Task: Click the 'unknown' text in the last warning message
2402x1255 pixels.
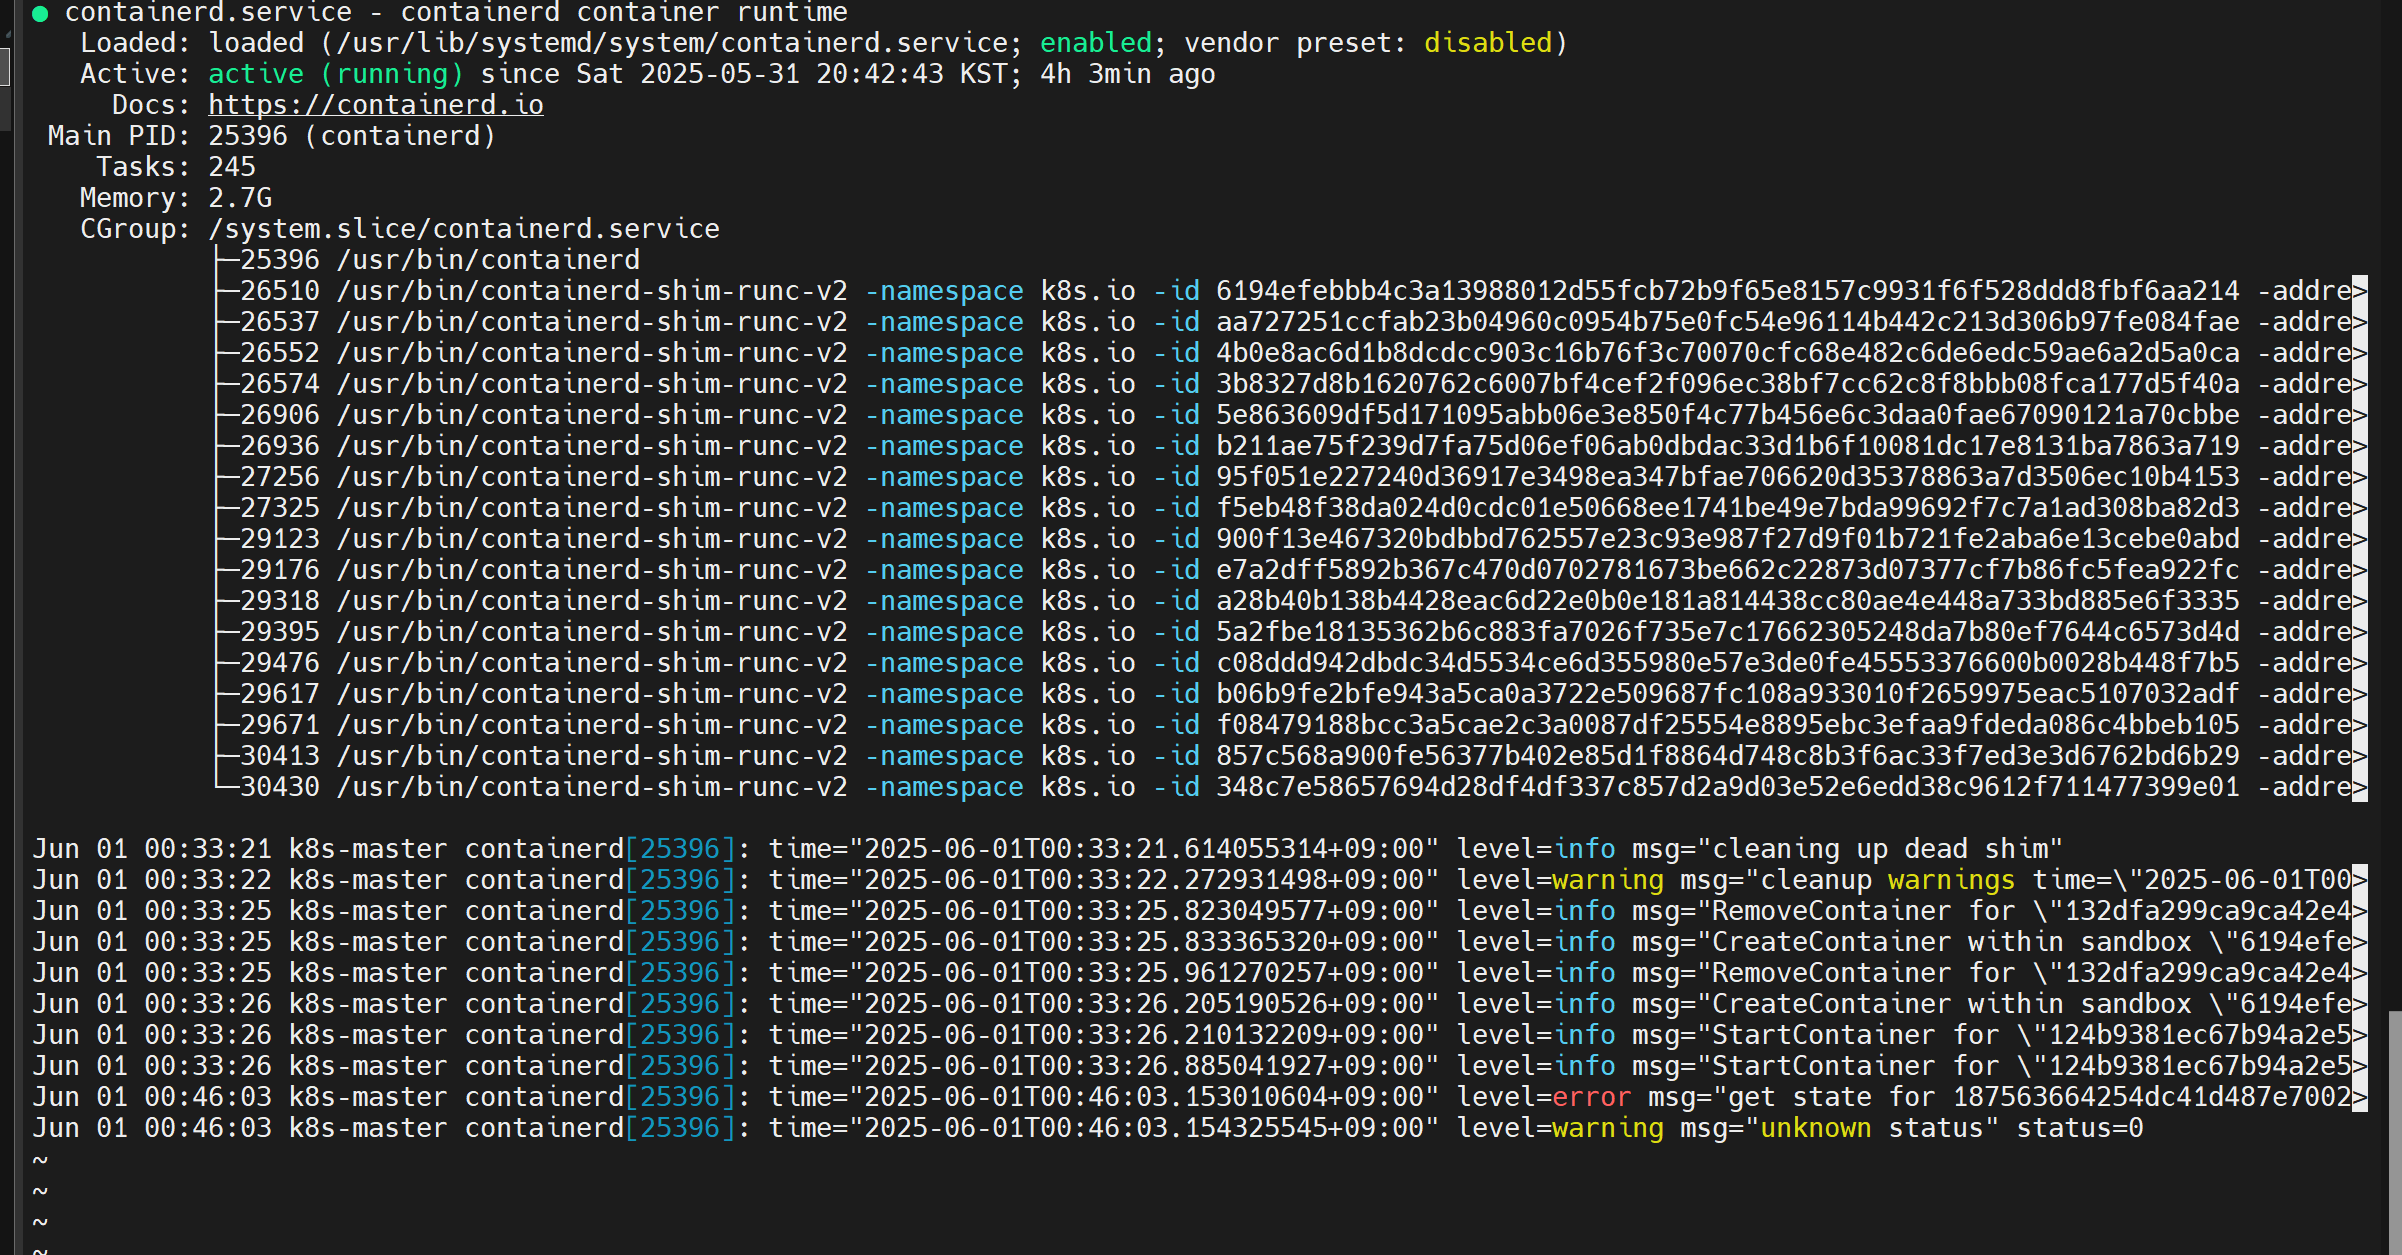Action: [1815, 1128]
